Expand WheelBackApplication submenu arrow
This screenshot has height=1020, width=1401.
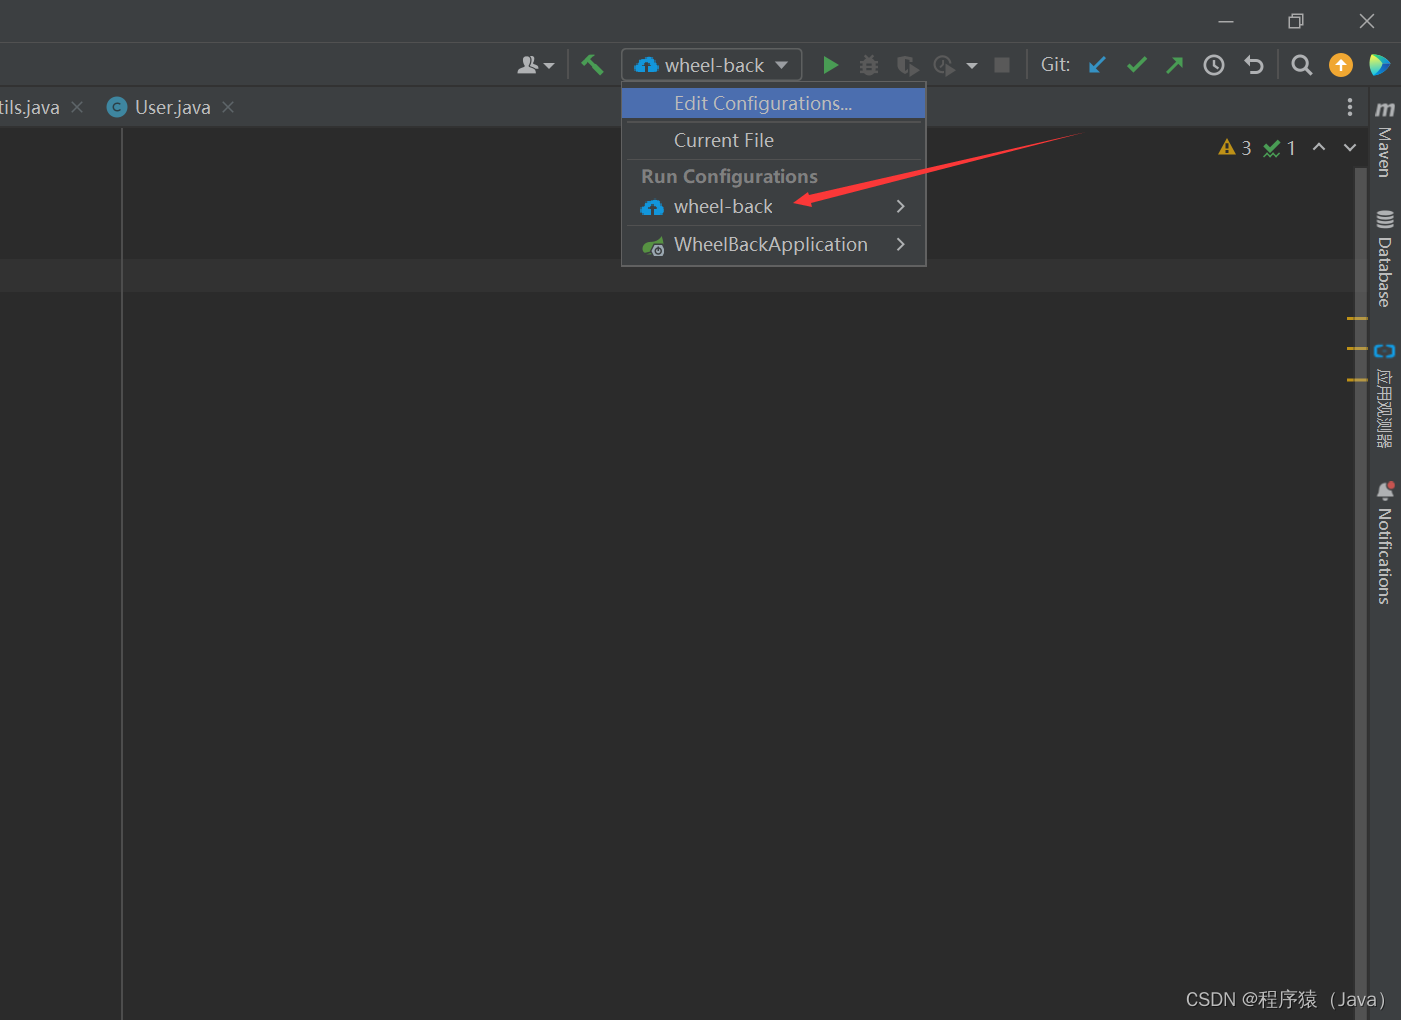point(901,244)
